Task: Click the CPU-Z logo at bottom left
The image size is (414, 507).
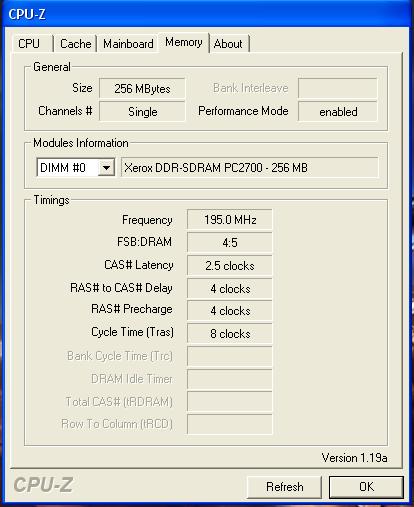Action: coord(43,485)
